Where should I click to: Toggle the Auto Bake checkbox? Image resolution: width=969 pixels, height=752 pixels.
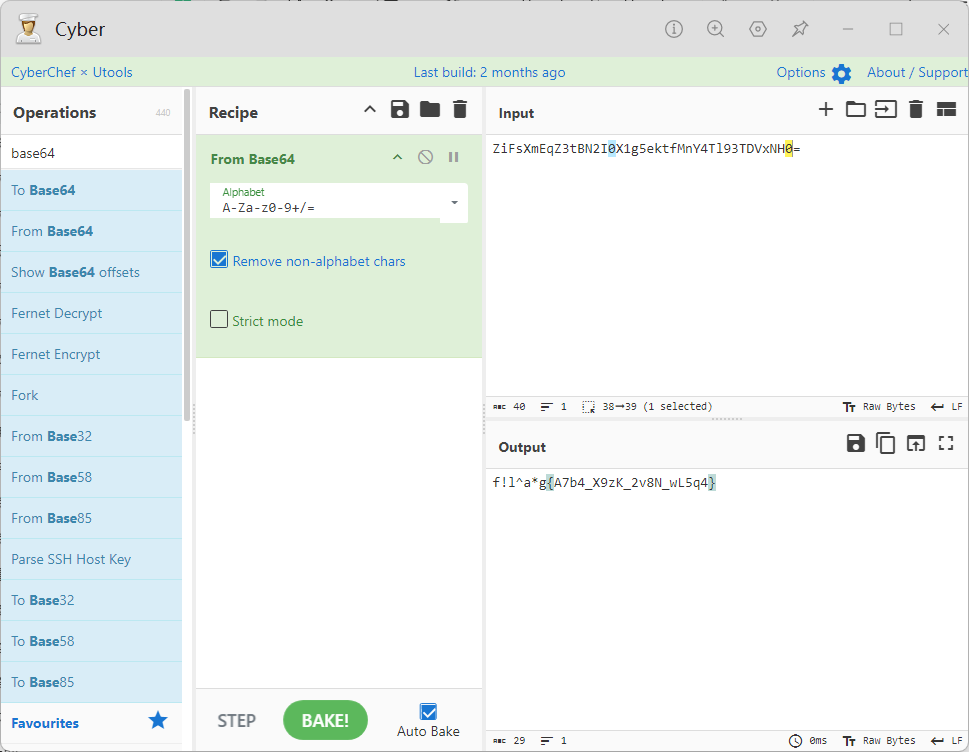coord(428,711)
